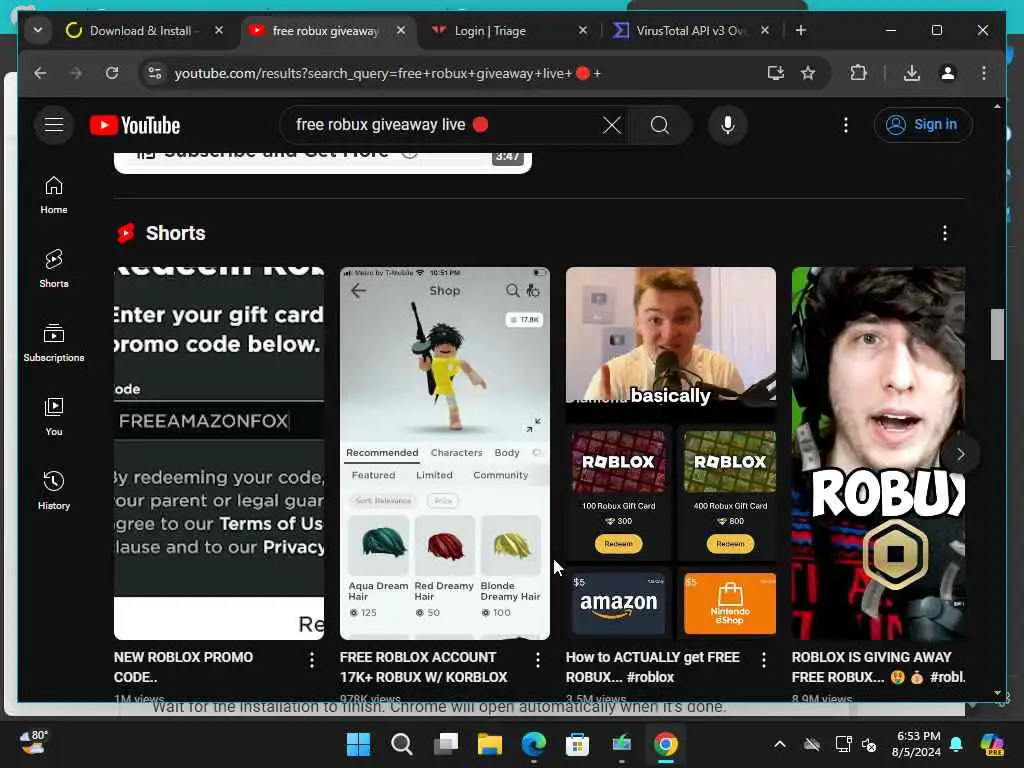
Task: Switch to the Login | Triage tab
Action: tap(490, 31)
